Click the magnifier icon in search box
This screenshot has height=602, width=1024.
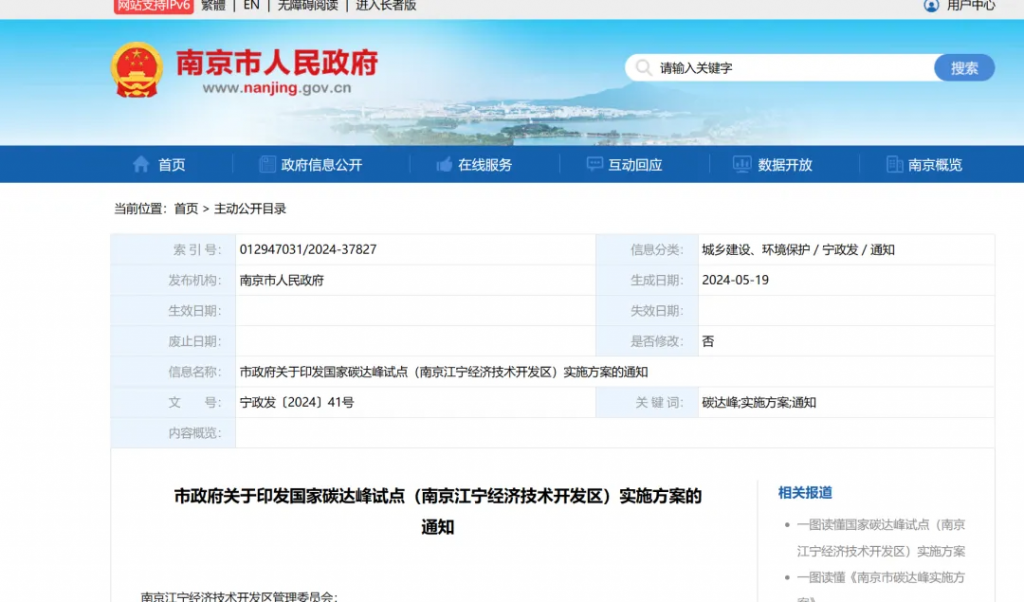pos(642,68)
